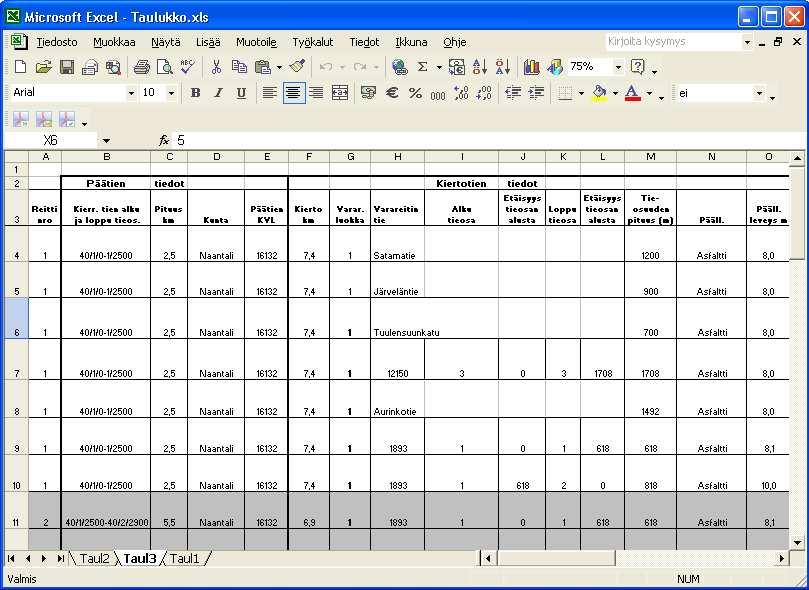Click the horizontal scrollbar thumb
Screen dimensions: 809x590
click(x=556, y=559)
